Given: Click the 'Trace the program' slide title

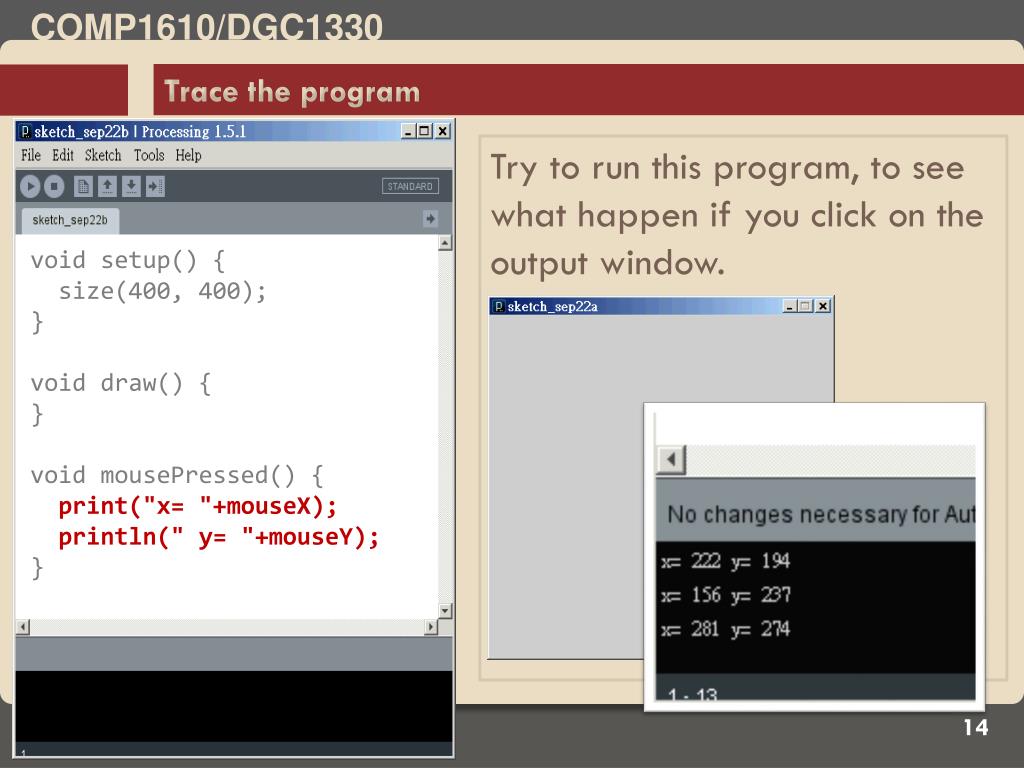Looking at the screenshot, I should click(x=292, y=91).
